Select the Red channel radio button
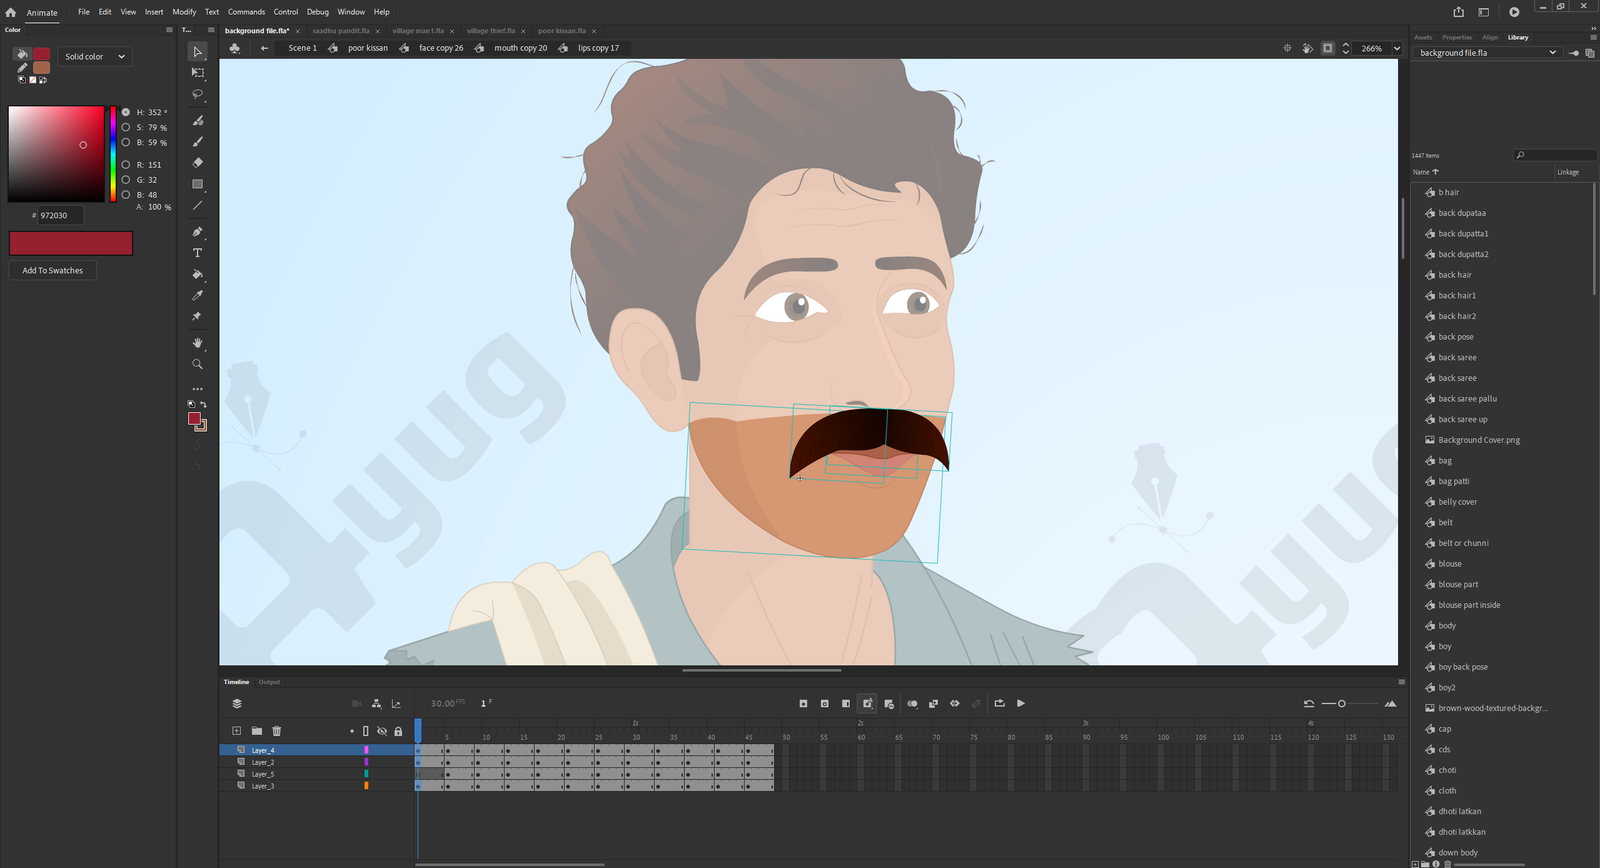The image size is (1600, 868). (126, 165)
